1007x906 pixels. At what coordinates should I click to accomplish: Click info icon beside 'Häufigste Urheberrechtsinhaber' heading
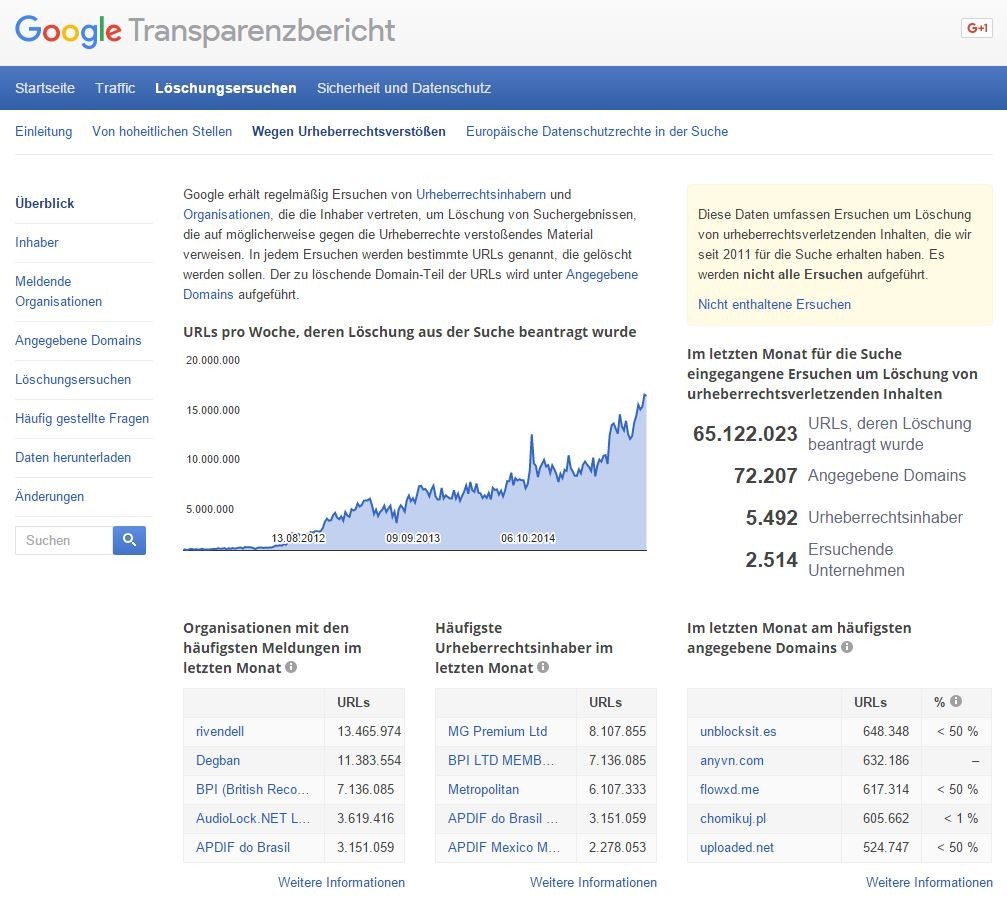pos(543,667)
